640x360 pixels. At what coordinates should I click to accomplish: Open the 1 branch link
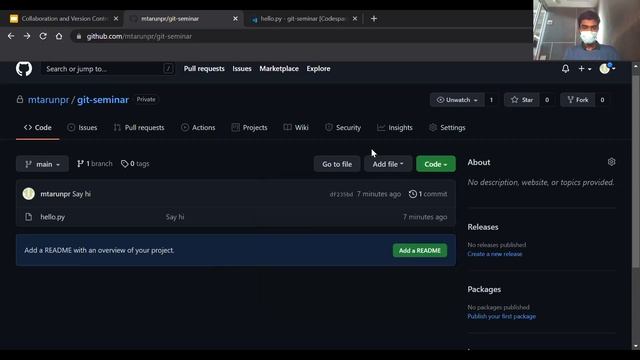point(95,164)
